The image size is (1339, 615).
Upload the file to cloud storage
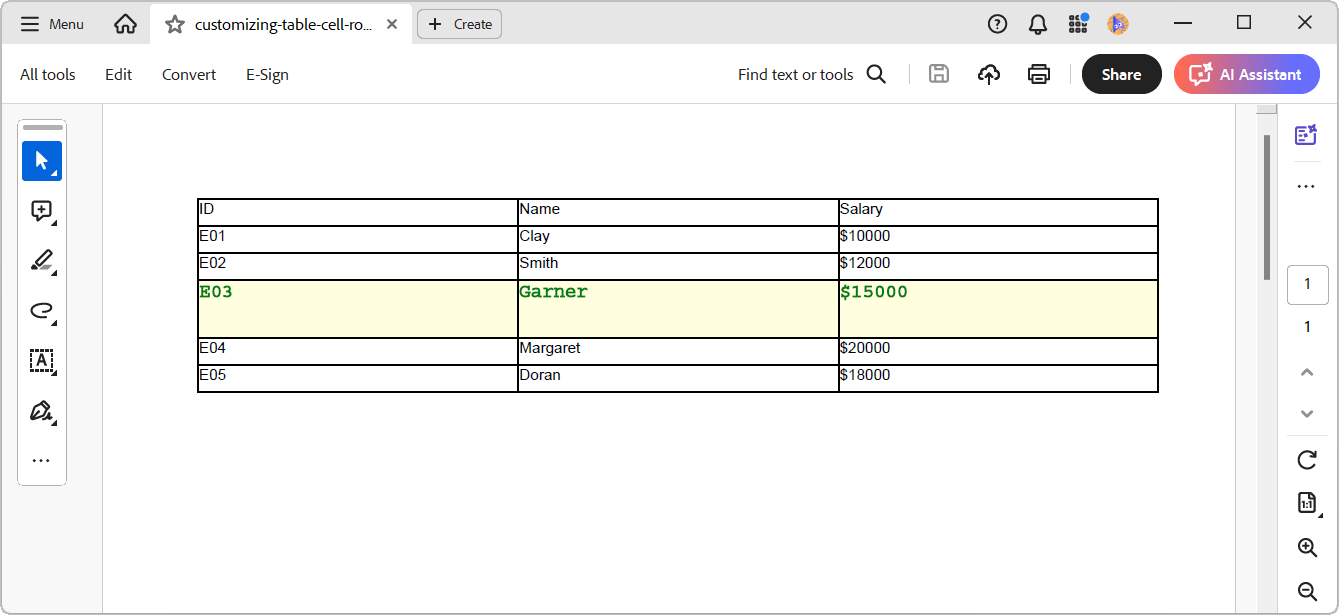pyautogui.click(x=989, y=74)
